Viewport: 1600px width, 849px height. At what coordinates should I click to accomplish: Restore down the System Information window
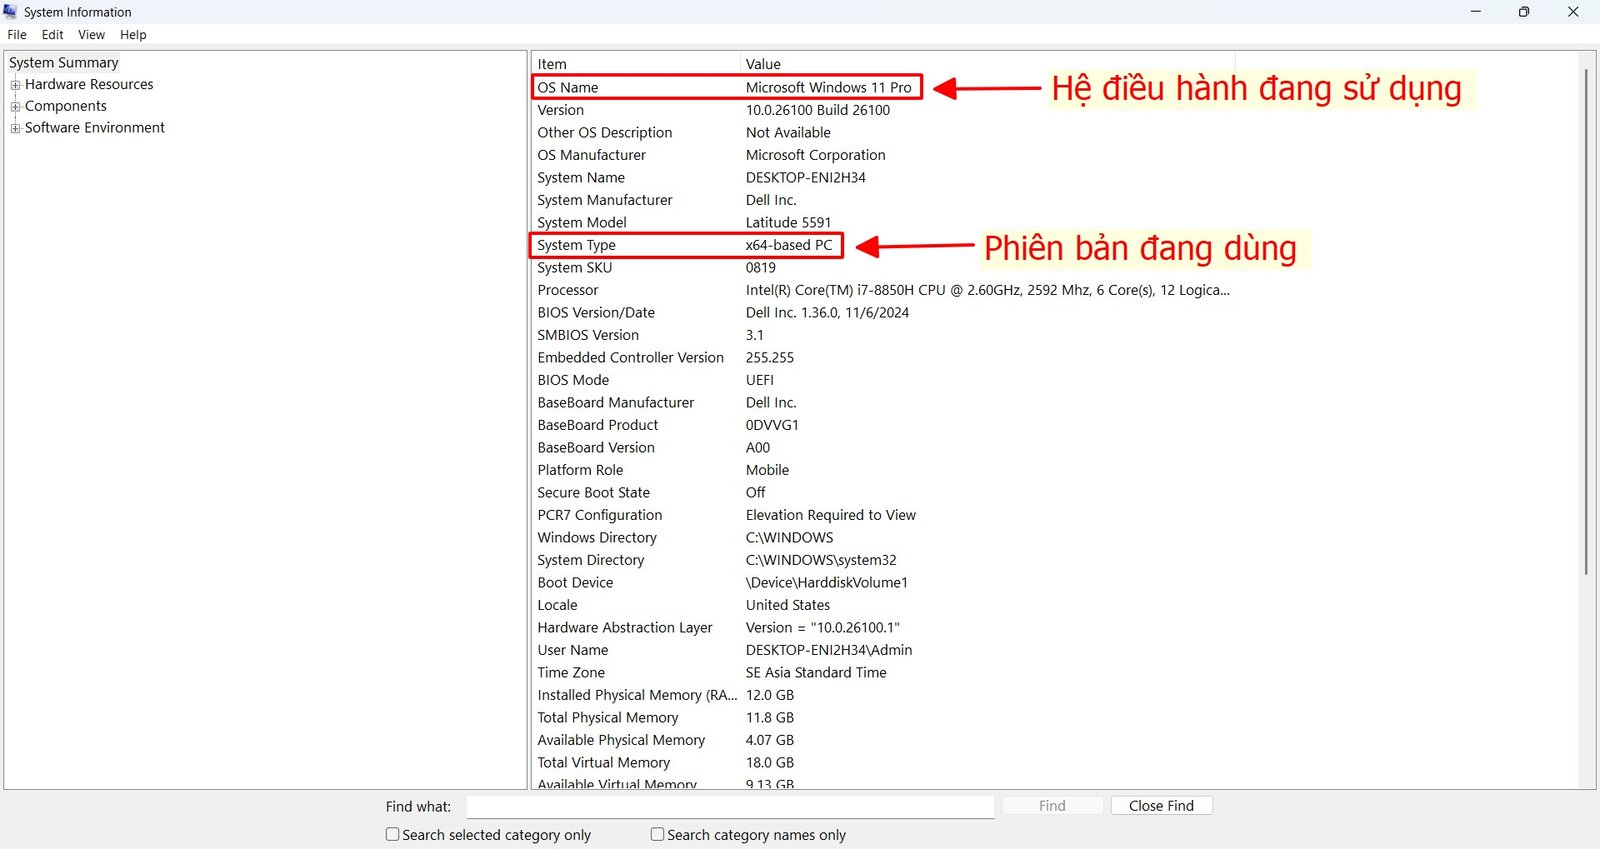click(x=1523, y=12)
